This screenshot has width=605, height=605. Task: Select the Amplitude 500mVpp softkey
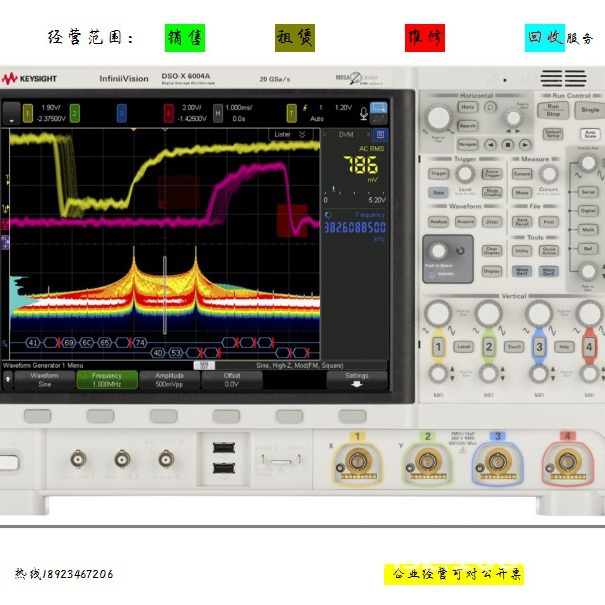click(169, 380)
